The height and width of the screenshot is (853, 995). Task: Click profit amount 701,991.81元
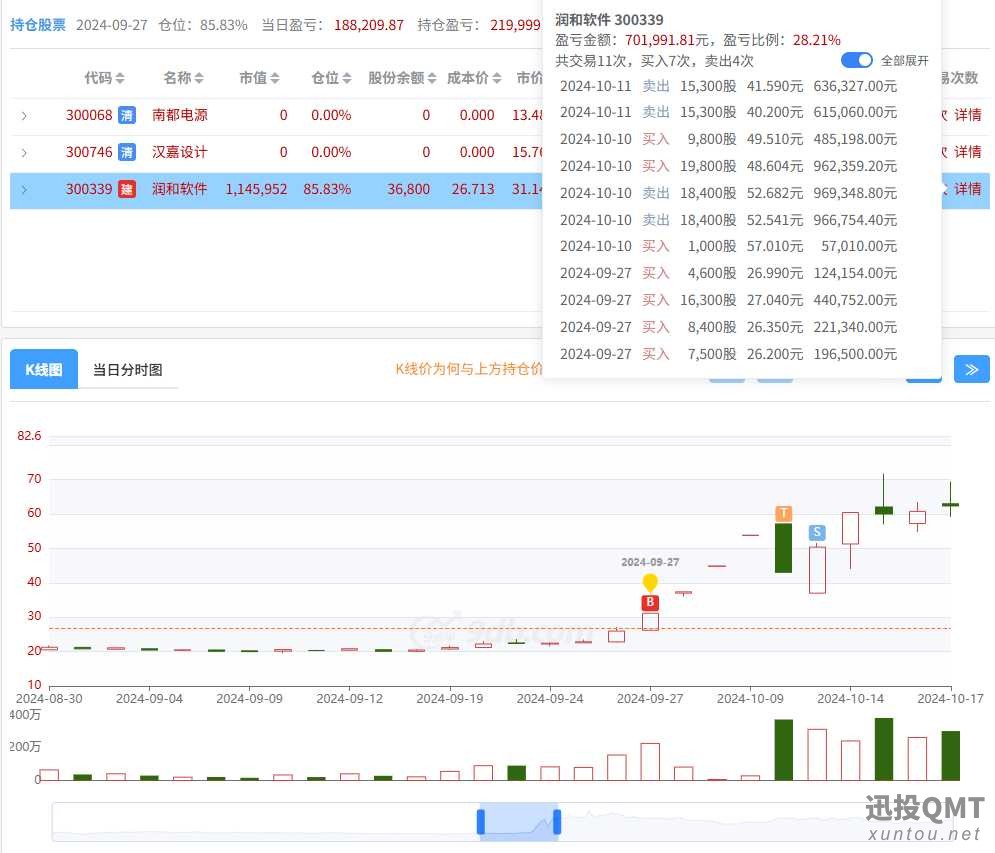666,40
